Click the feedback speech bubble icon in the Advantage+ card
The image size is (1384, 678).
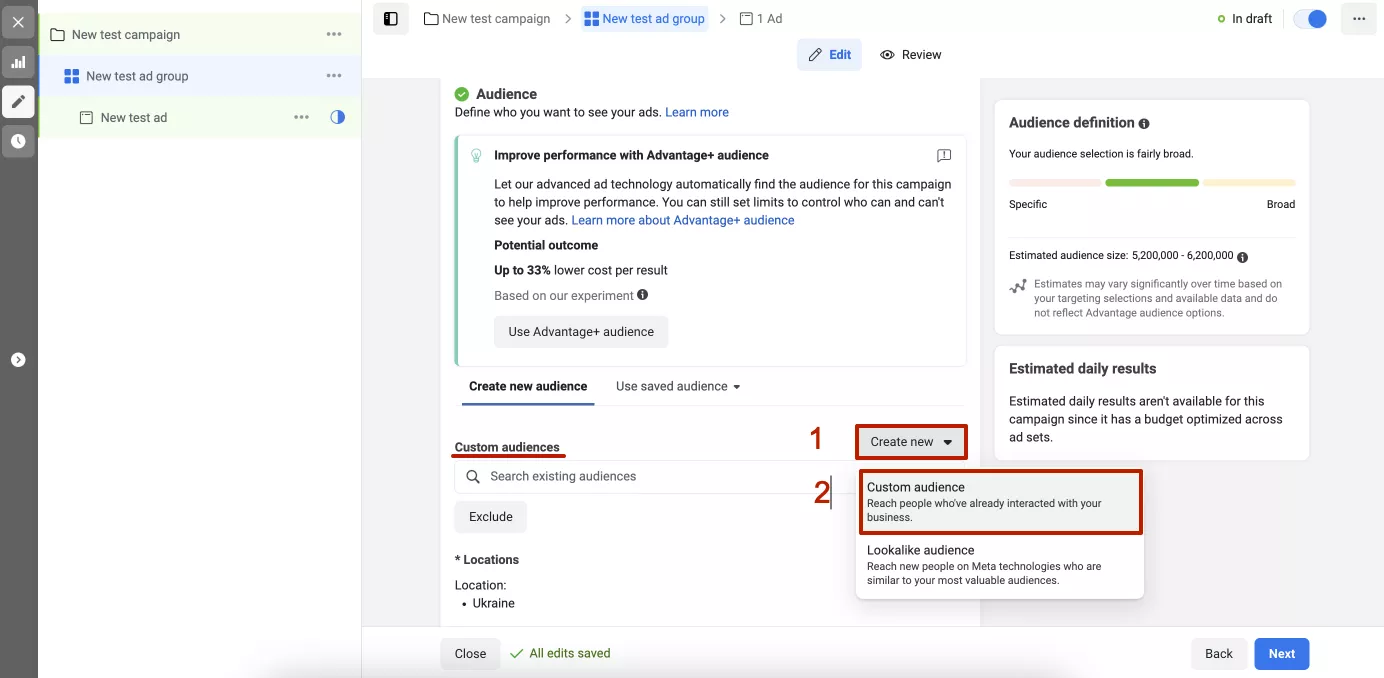(944, 156)
